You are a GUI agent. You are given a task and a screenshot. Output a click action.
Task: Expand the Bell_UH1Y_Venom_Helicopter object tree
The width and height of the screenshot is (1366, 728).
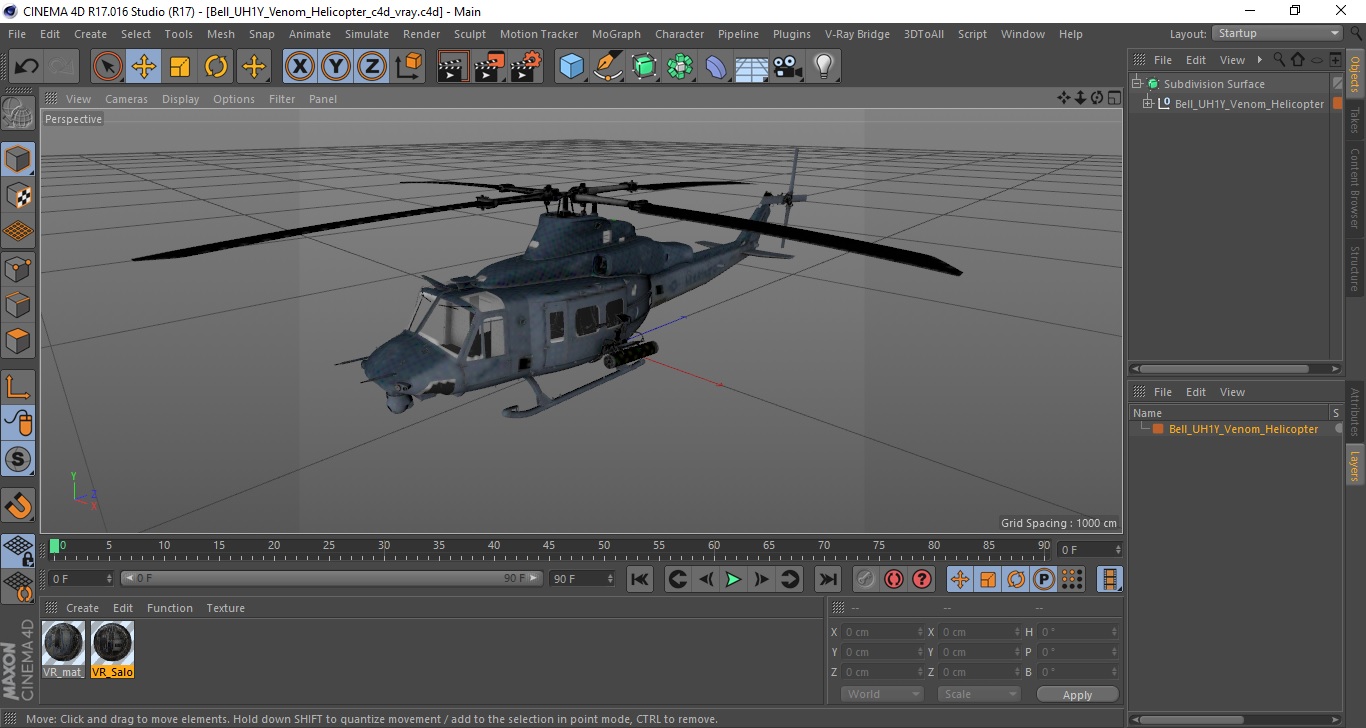pos(1147,104)
